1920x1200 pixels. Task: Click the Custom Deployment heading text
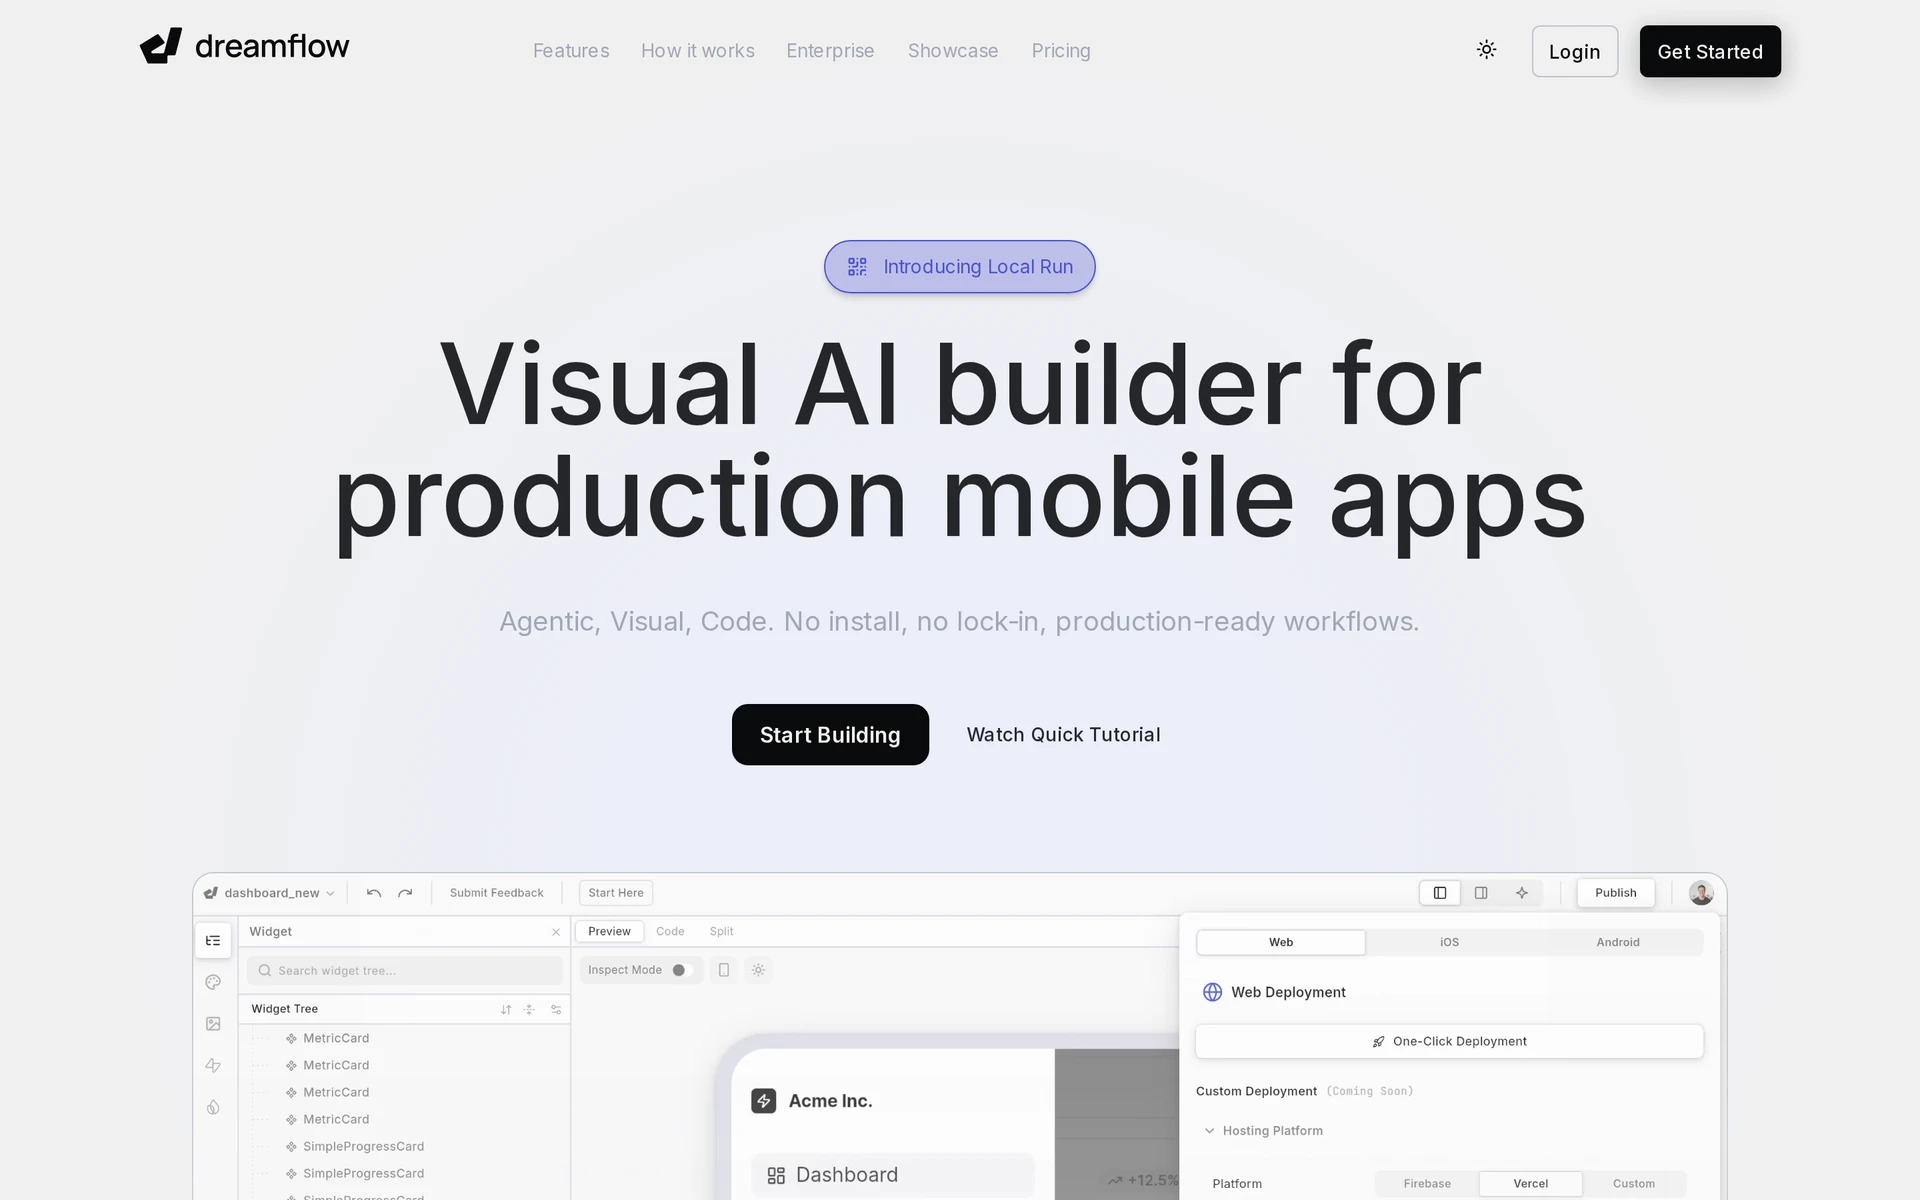1256,1091
